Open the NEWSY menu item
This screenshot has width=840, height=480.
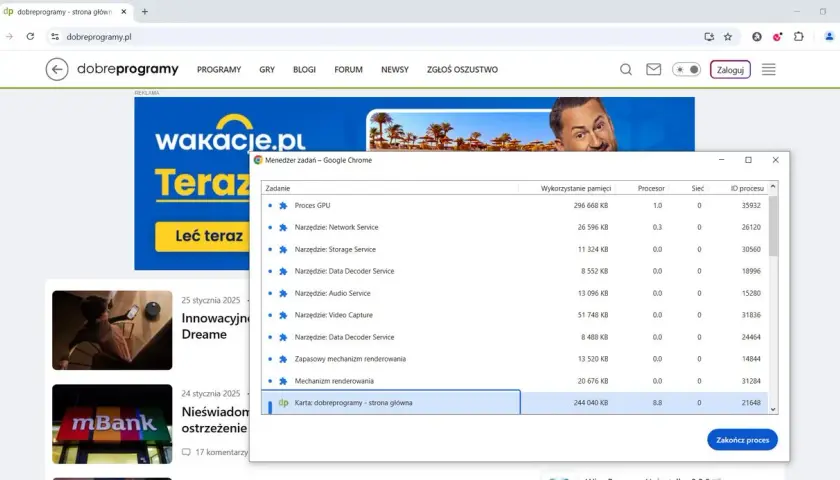pos(395,70)
